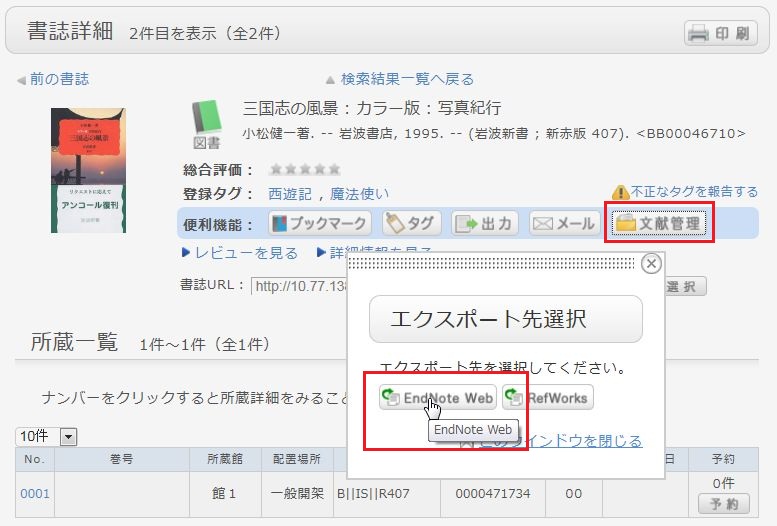
Task: Click the タグ tag button
Action: (410, 224)
